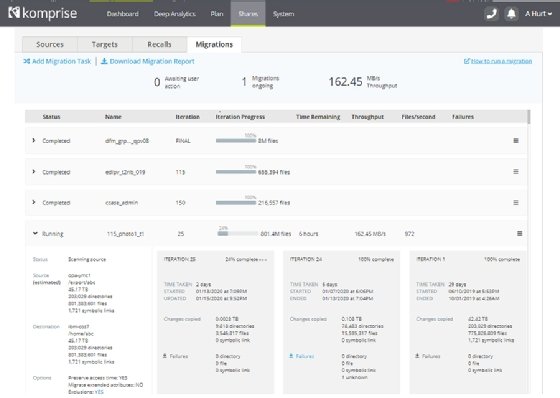560x398 pixels.
Task: Click the 162.45 MB/s throughput value
Action: coord(370,234)
